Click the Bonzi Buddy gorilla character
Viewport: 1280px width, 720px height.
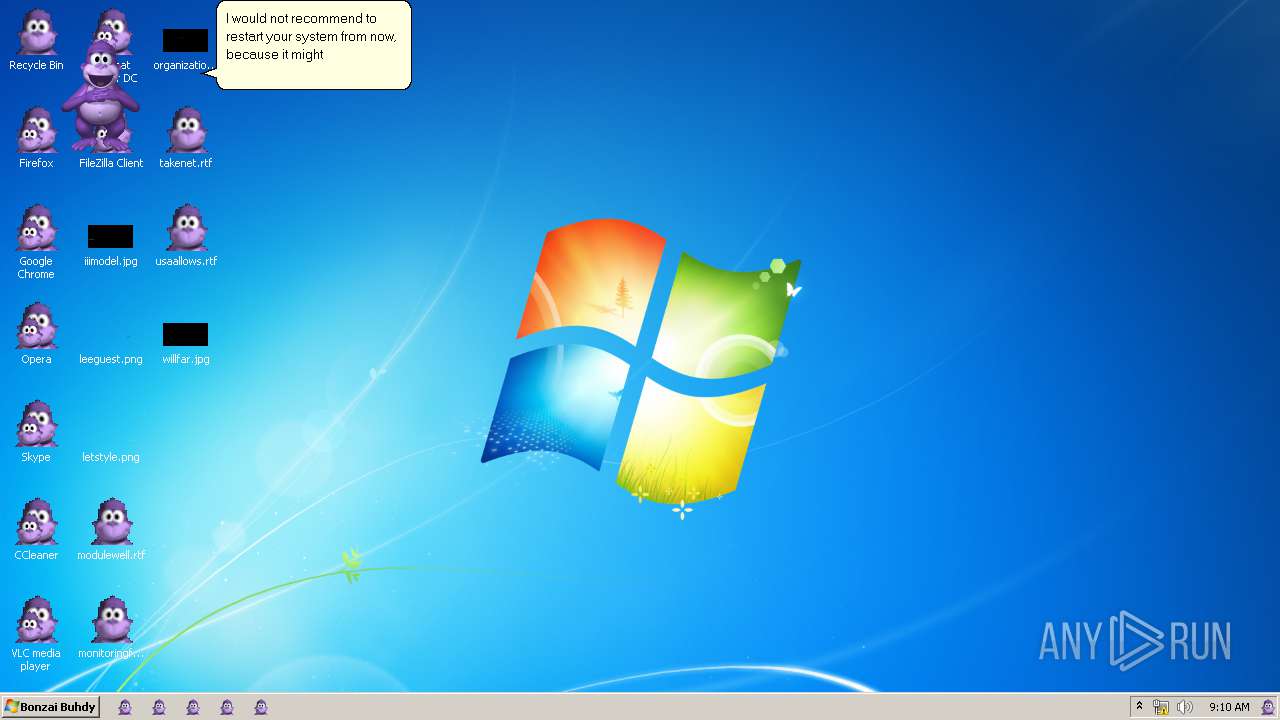tap(99, 95)
